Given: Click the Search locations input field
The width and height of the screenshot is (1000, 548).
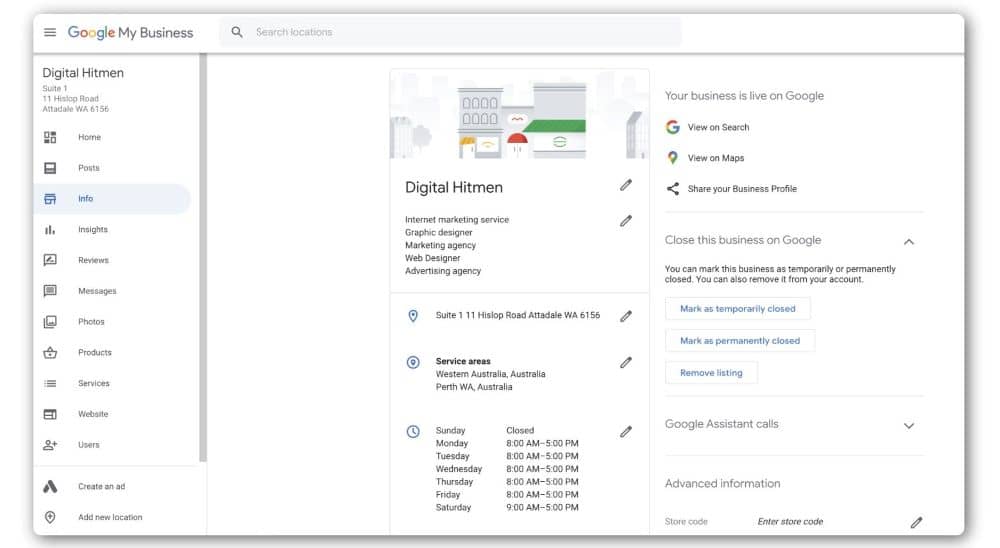Looking at the screenshot, I should coord(450,32).
